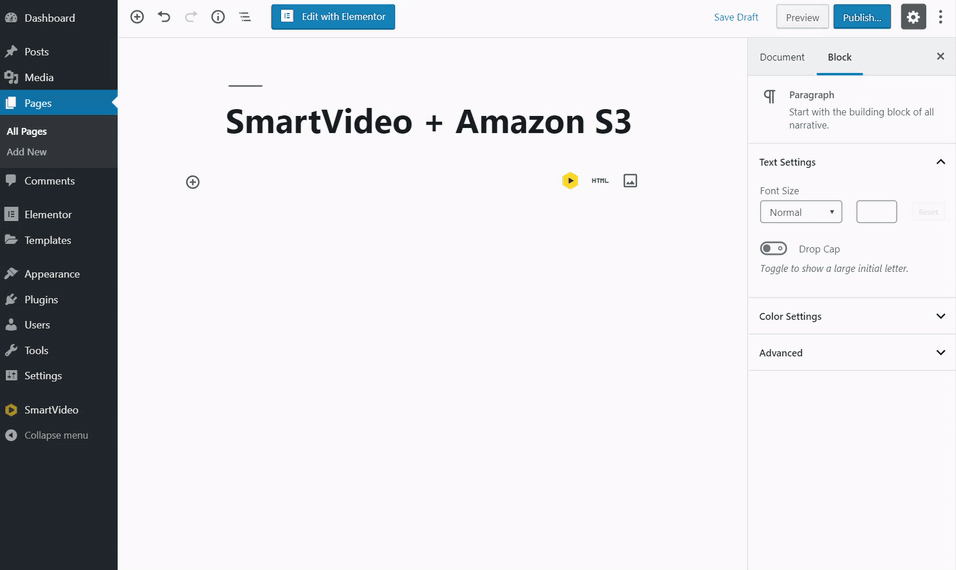Screen dimensions: 956x570
Task: Insert an HTML block shortcut
Action: tap(600, 181)
